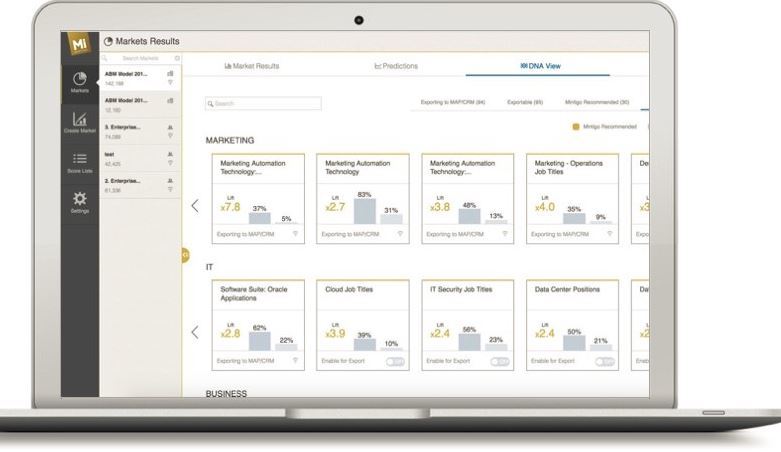Collapse the markets list panel with yellow handle
The width and height of the screenshot is (781, 452).
point(184,256)
